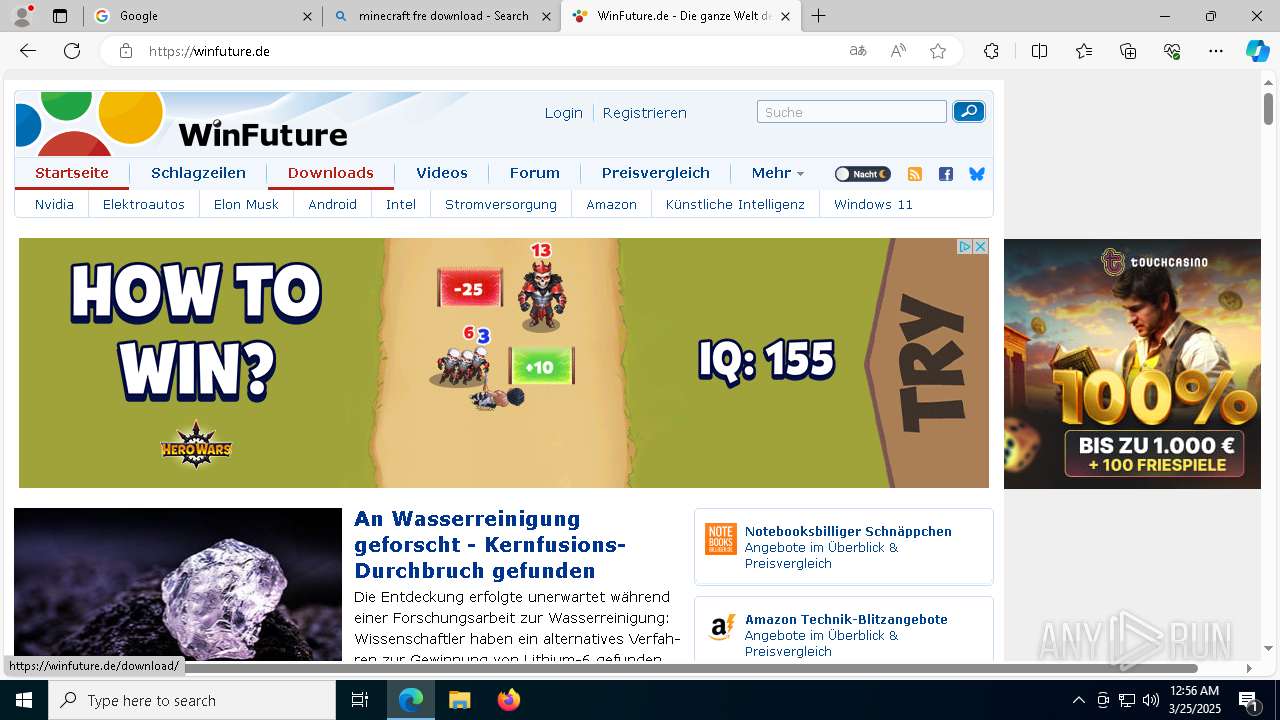Viewport: 1280px width, 720px height.
Task: Expand the Mehr dropdown menu
Action: (778, 173)
